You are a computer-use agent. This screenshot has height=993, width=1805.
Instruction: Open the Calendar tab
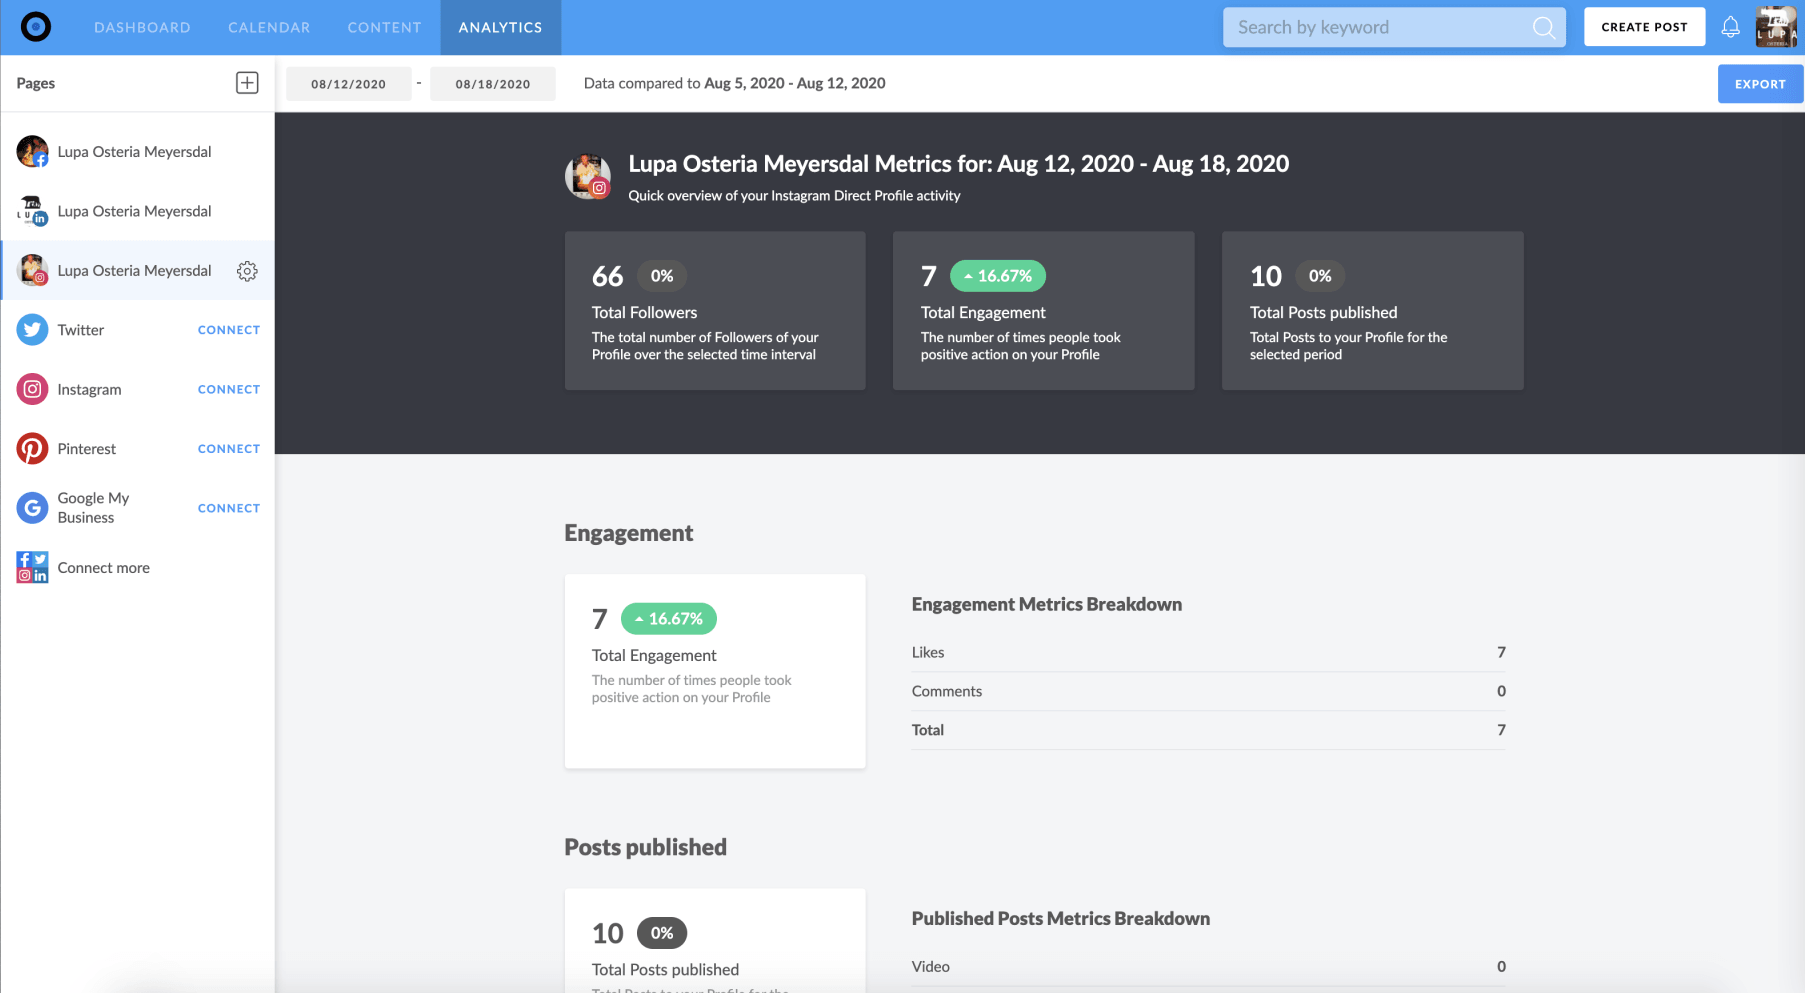tap(269, 28)
